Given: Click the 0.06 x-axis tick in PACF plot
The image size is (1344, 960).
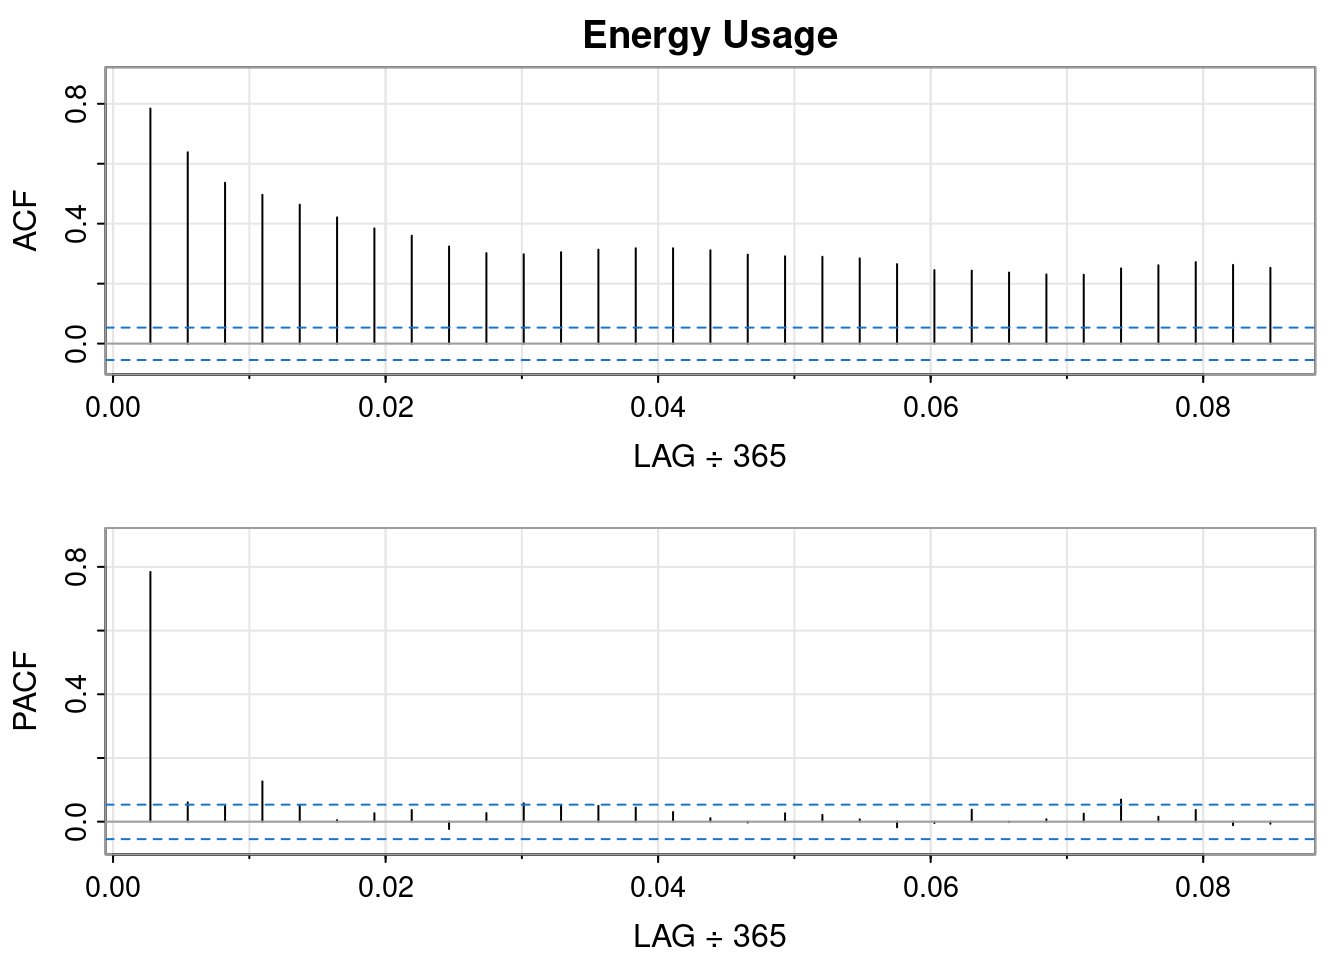Looking at the screenshot, I should point(930,888).
